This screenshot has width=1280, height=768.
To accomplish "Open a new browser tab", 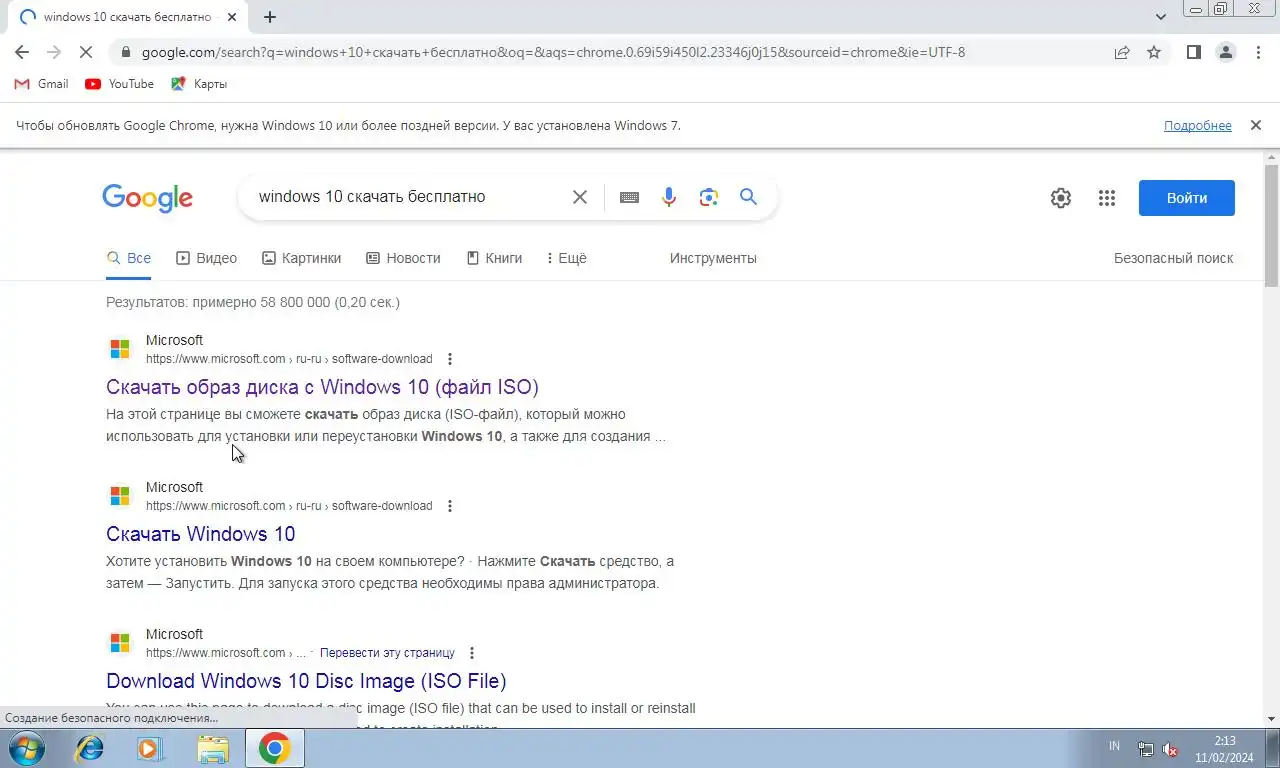I will tap(270, 17).
